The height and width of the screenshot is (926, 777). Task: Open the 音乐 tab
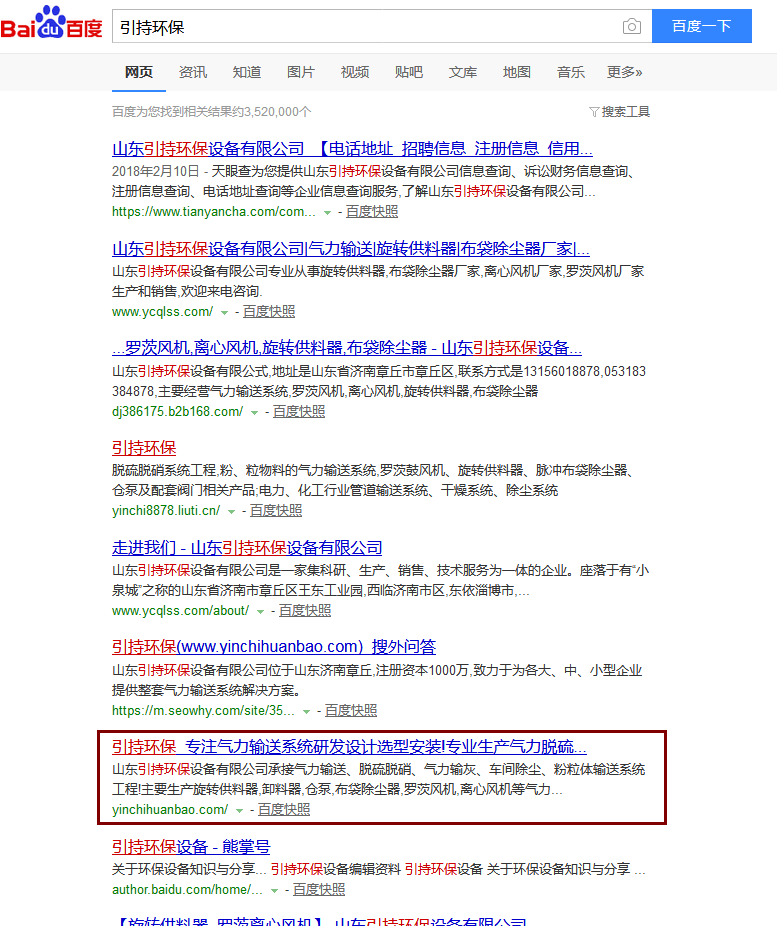coord(571,72)
